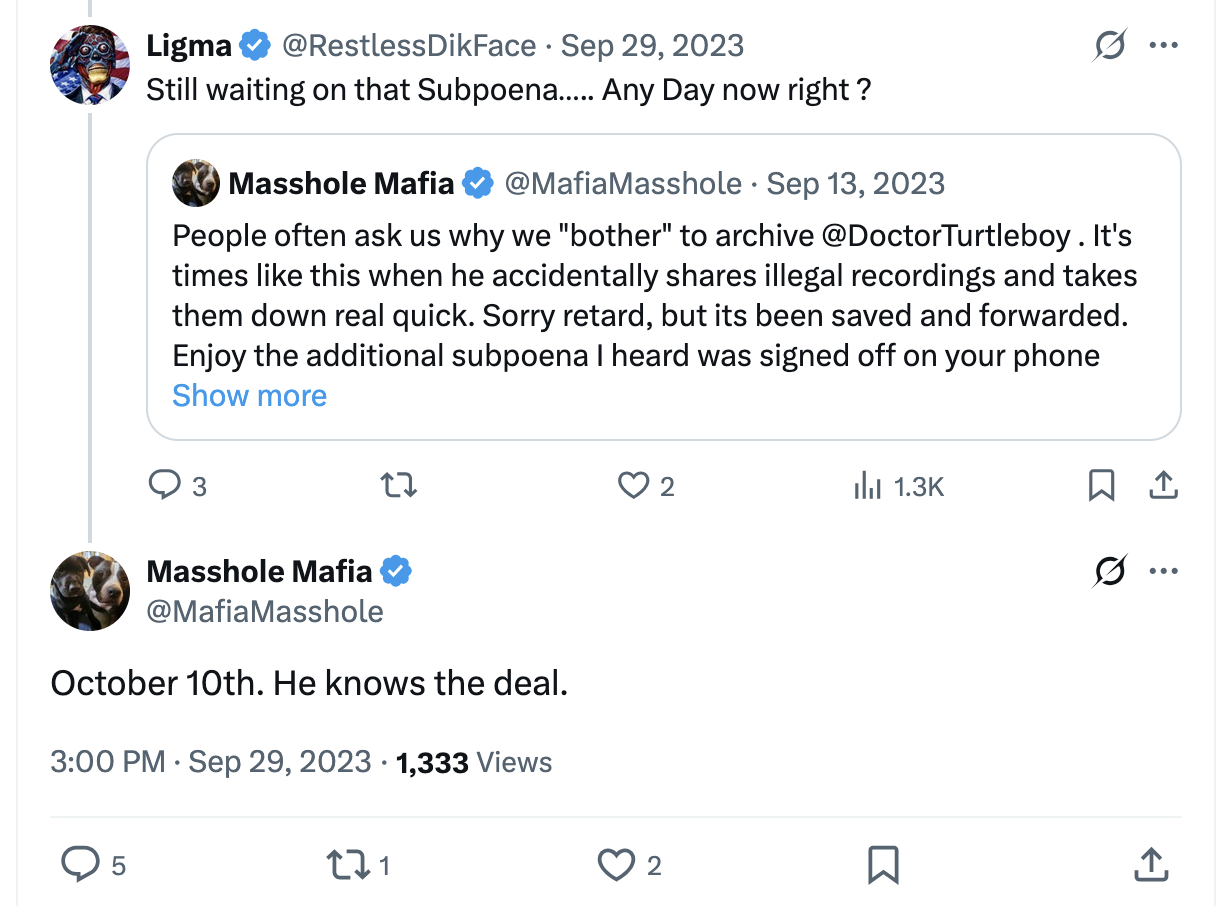Reply to the October 10th tweet
Screen dimensions: 1220x906
79,864
